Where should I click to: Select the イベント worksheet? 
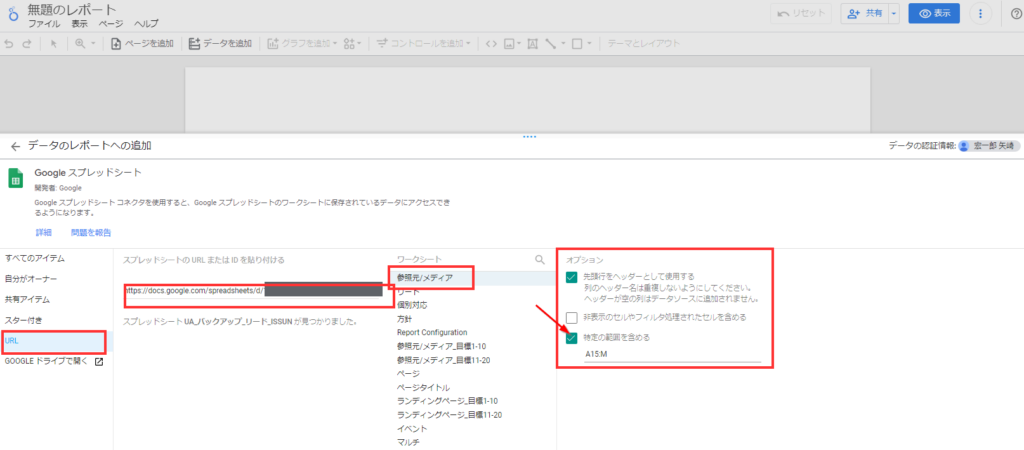coord(412,428)
